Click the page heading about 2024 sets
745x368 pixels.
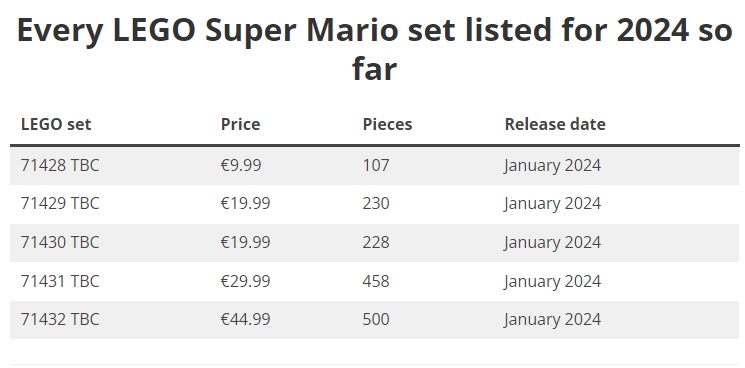coord(374,49)
